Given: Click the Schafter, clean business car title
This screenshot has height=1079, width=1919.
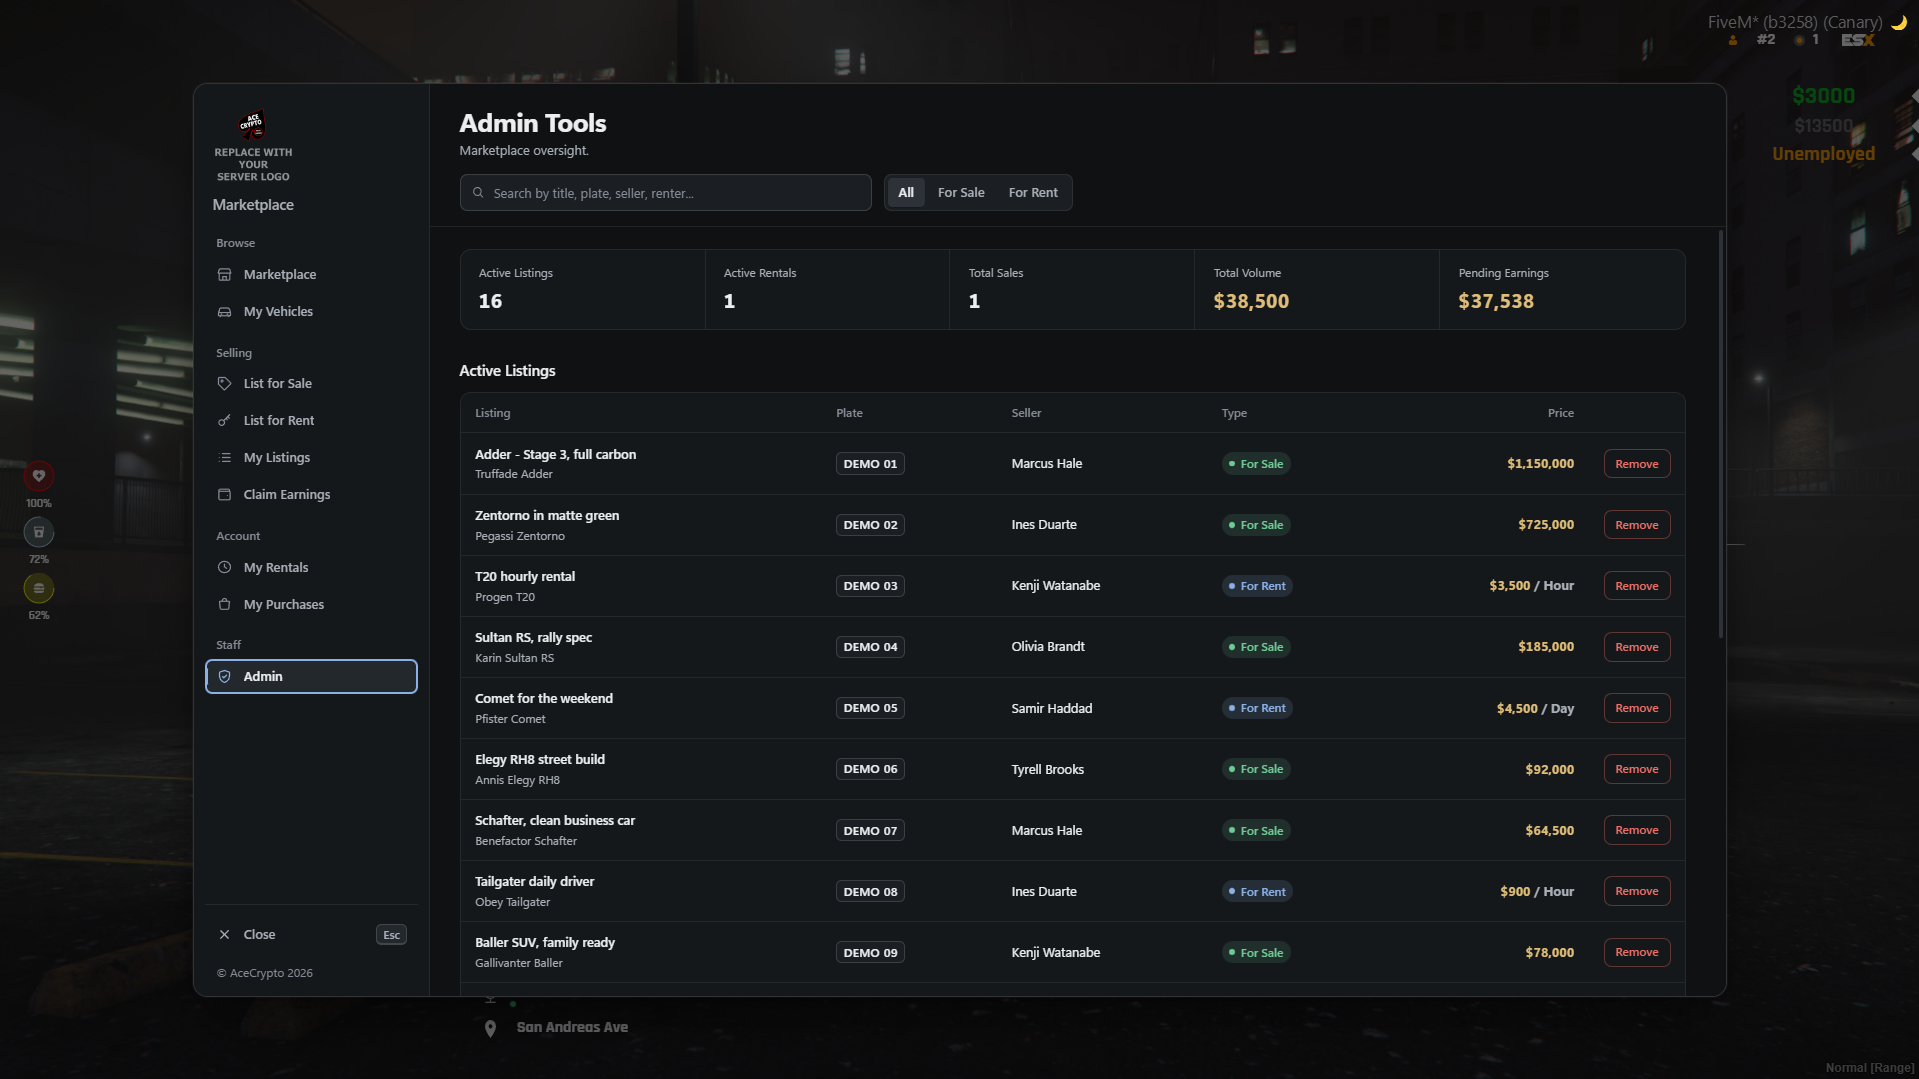Looking at the screenshot, I should [555, 820].
